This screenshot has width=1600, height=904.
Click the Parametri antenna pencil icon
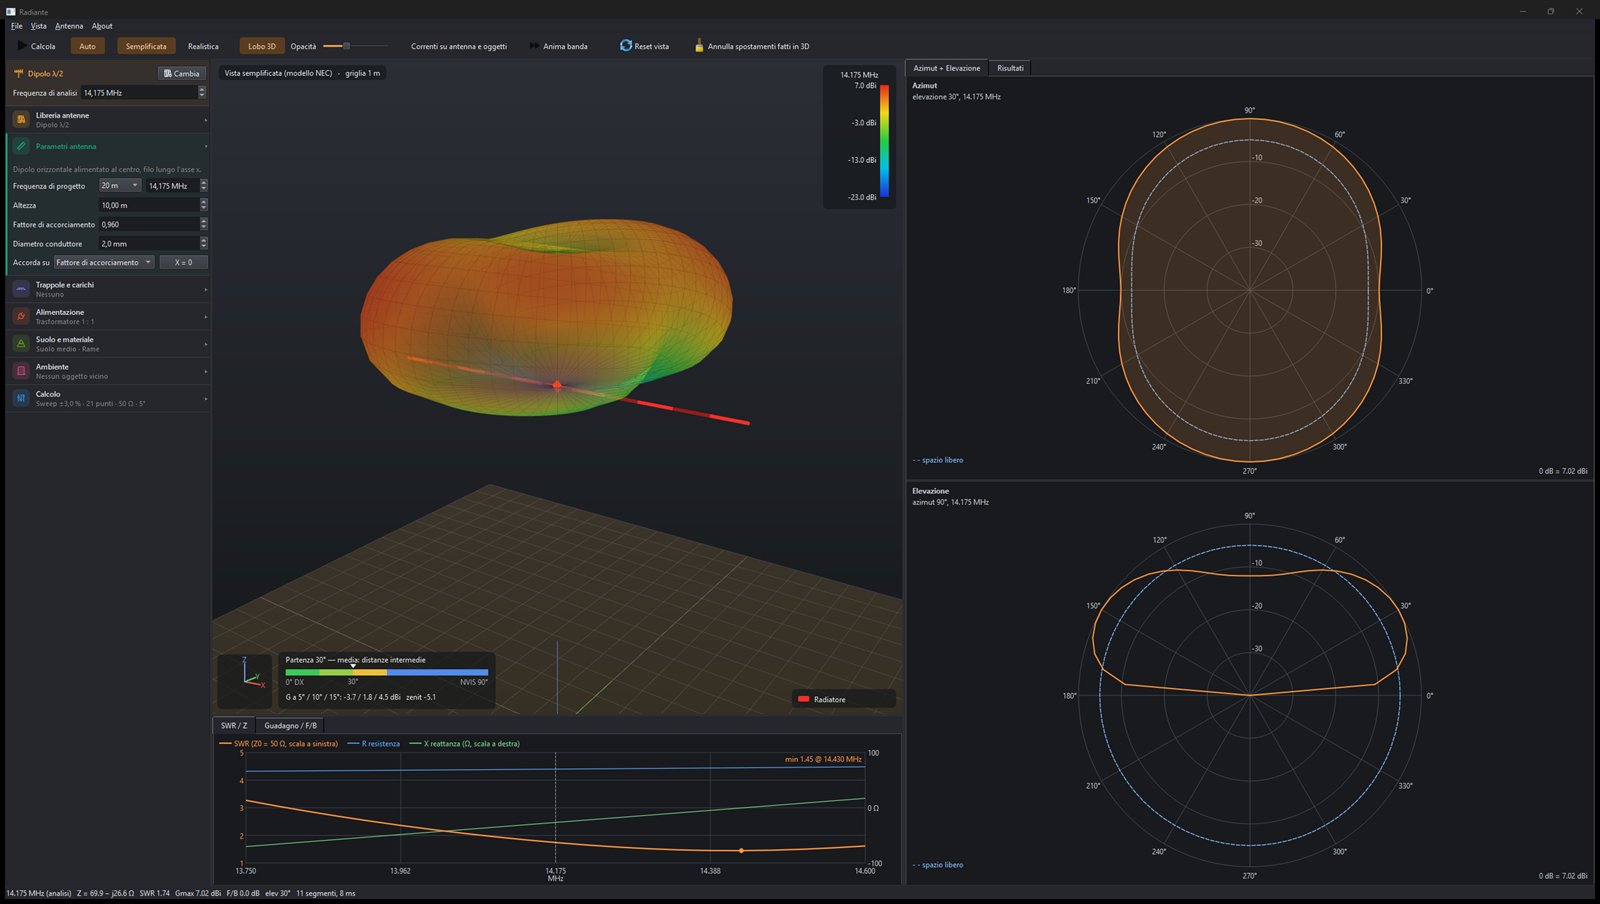[21, 146]
